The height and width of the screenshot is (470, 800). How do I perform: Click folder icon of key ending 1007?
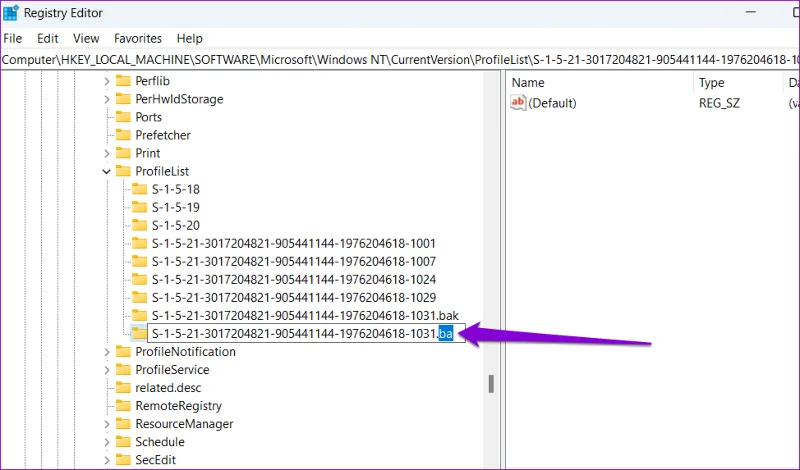[139, 261]
